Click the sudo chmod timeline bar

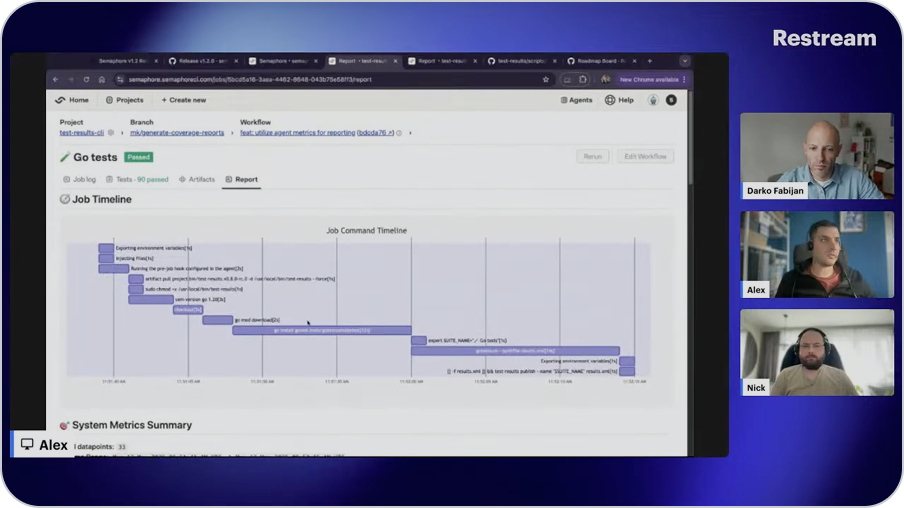[x=136, y=289]
